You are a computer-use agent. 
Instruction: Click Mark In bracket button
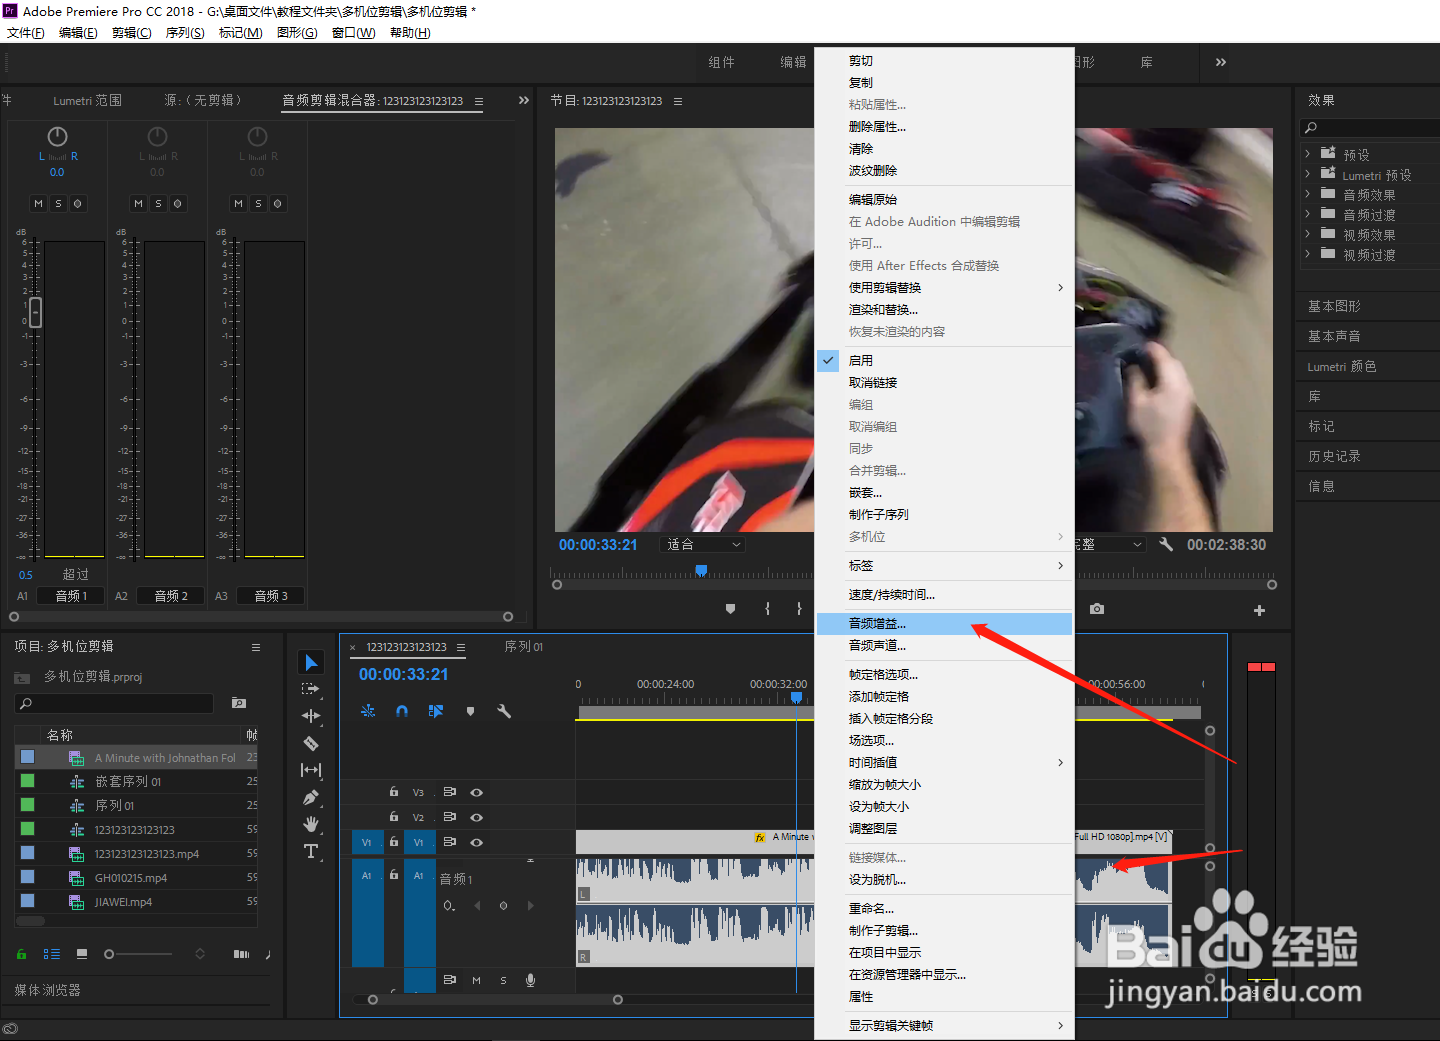[767, 608]
